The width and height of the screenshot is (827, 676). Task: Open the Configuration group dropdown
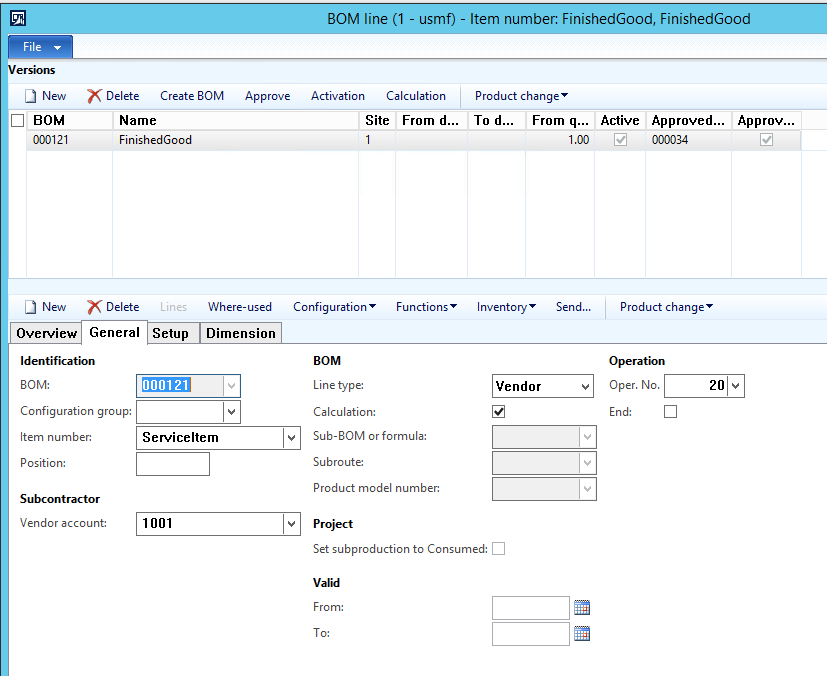(232, 412)
